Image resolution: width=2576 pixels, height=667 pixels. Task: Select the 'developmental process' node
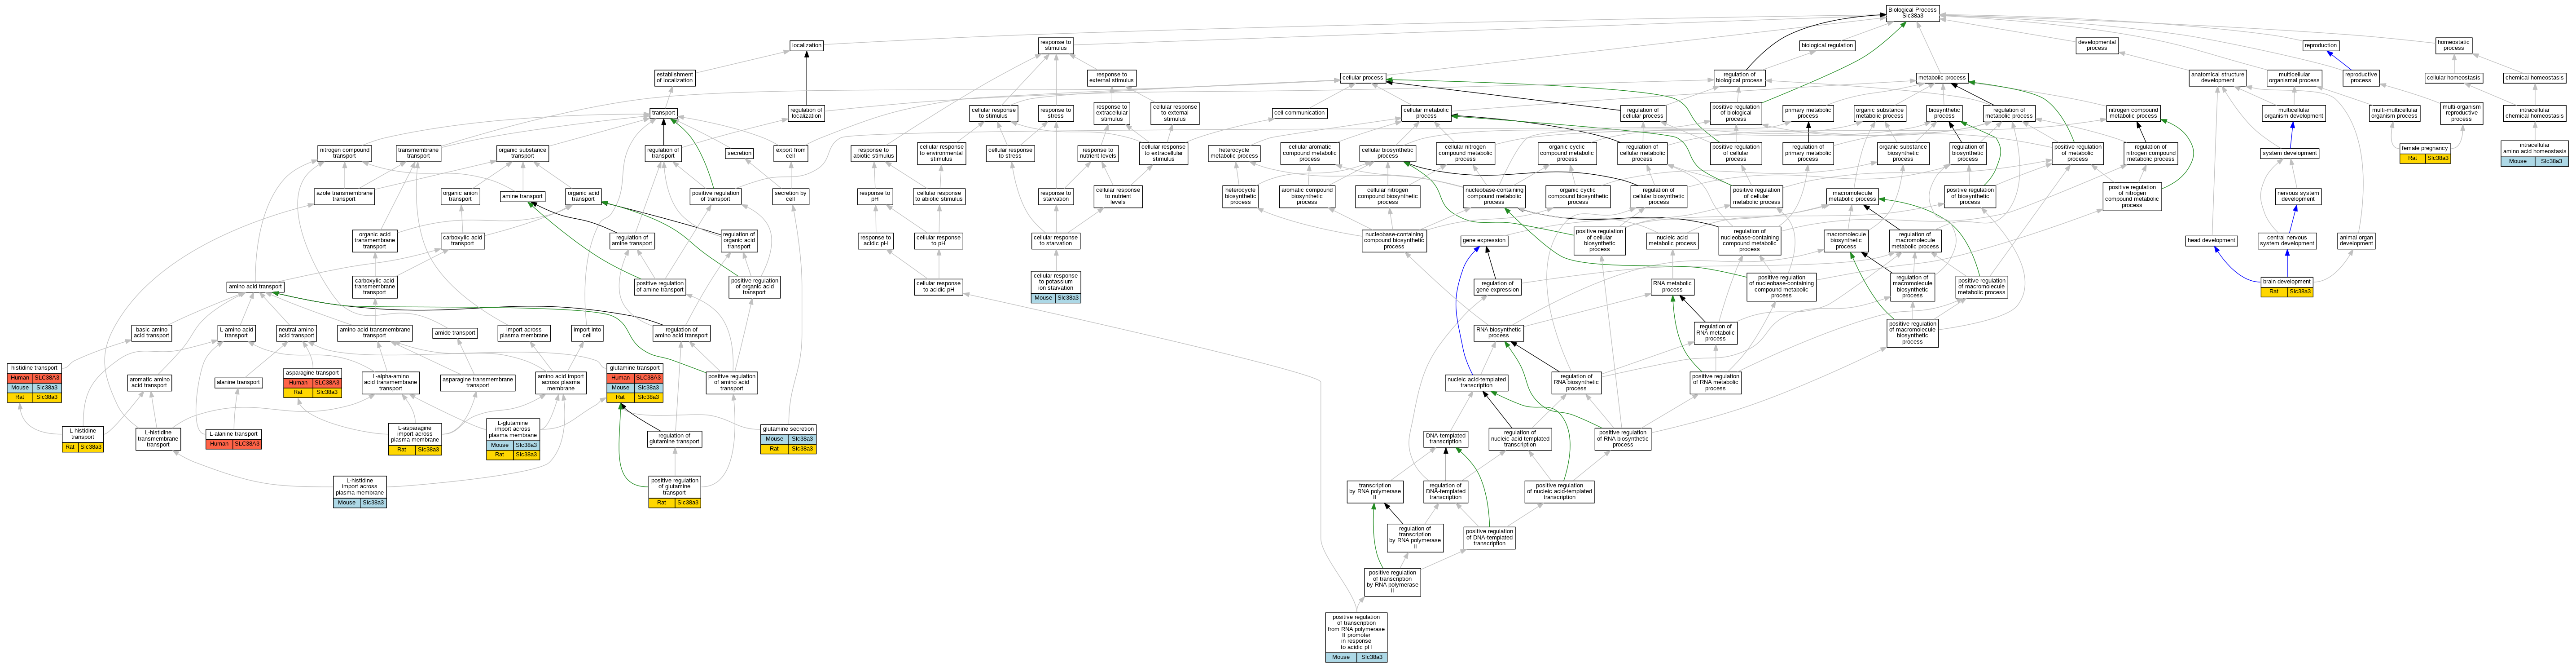[2097, 45]
